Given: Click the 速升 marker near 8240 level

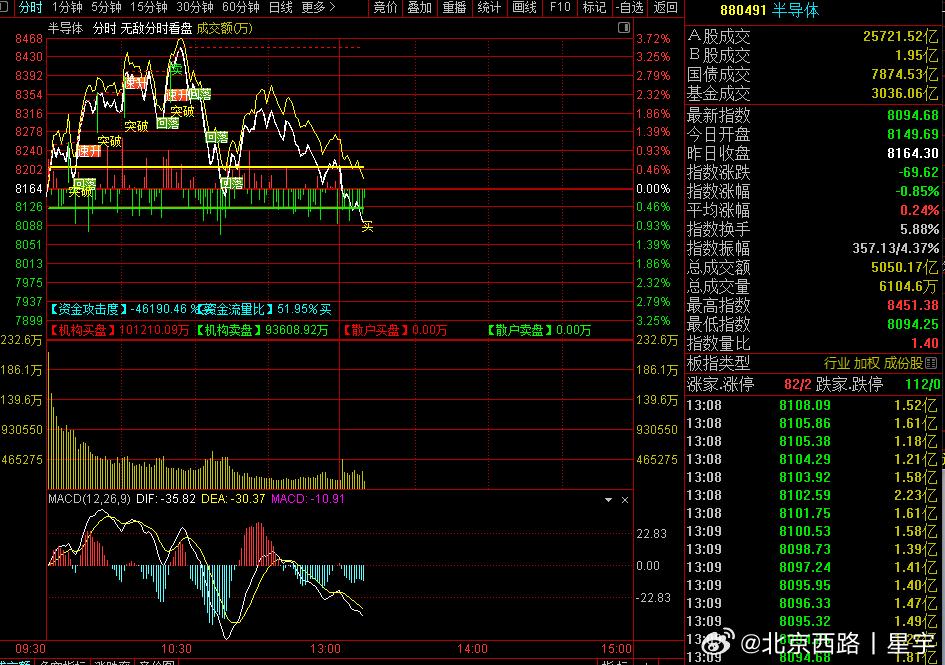Looking at the screenshot, I should [89, 151].
